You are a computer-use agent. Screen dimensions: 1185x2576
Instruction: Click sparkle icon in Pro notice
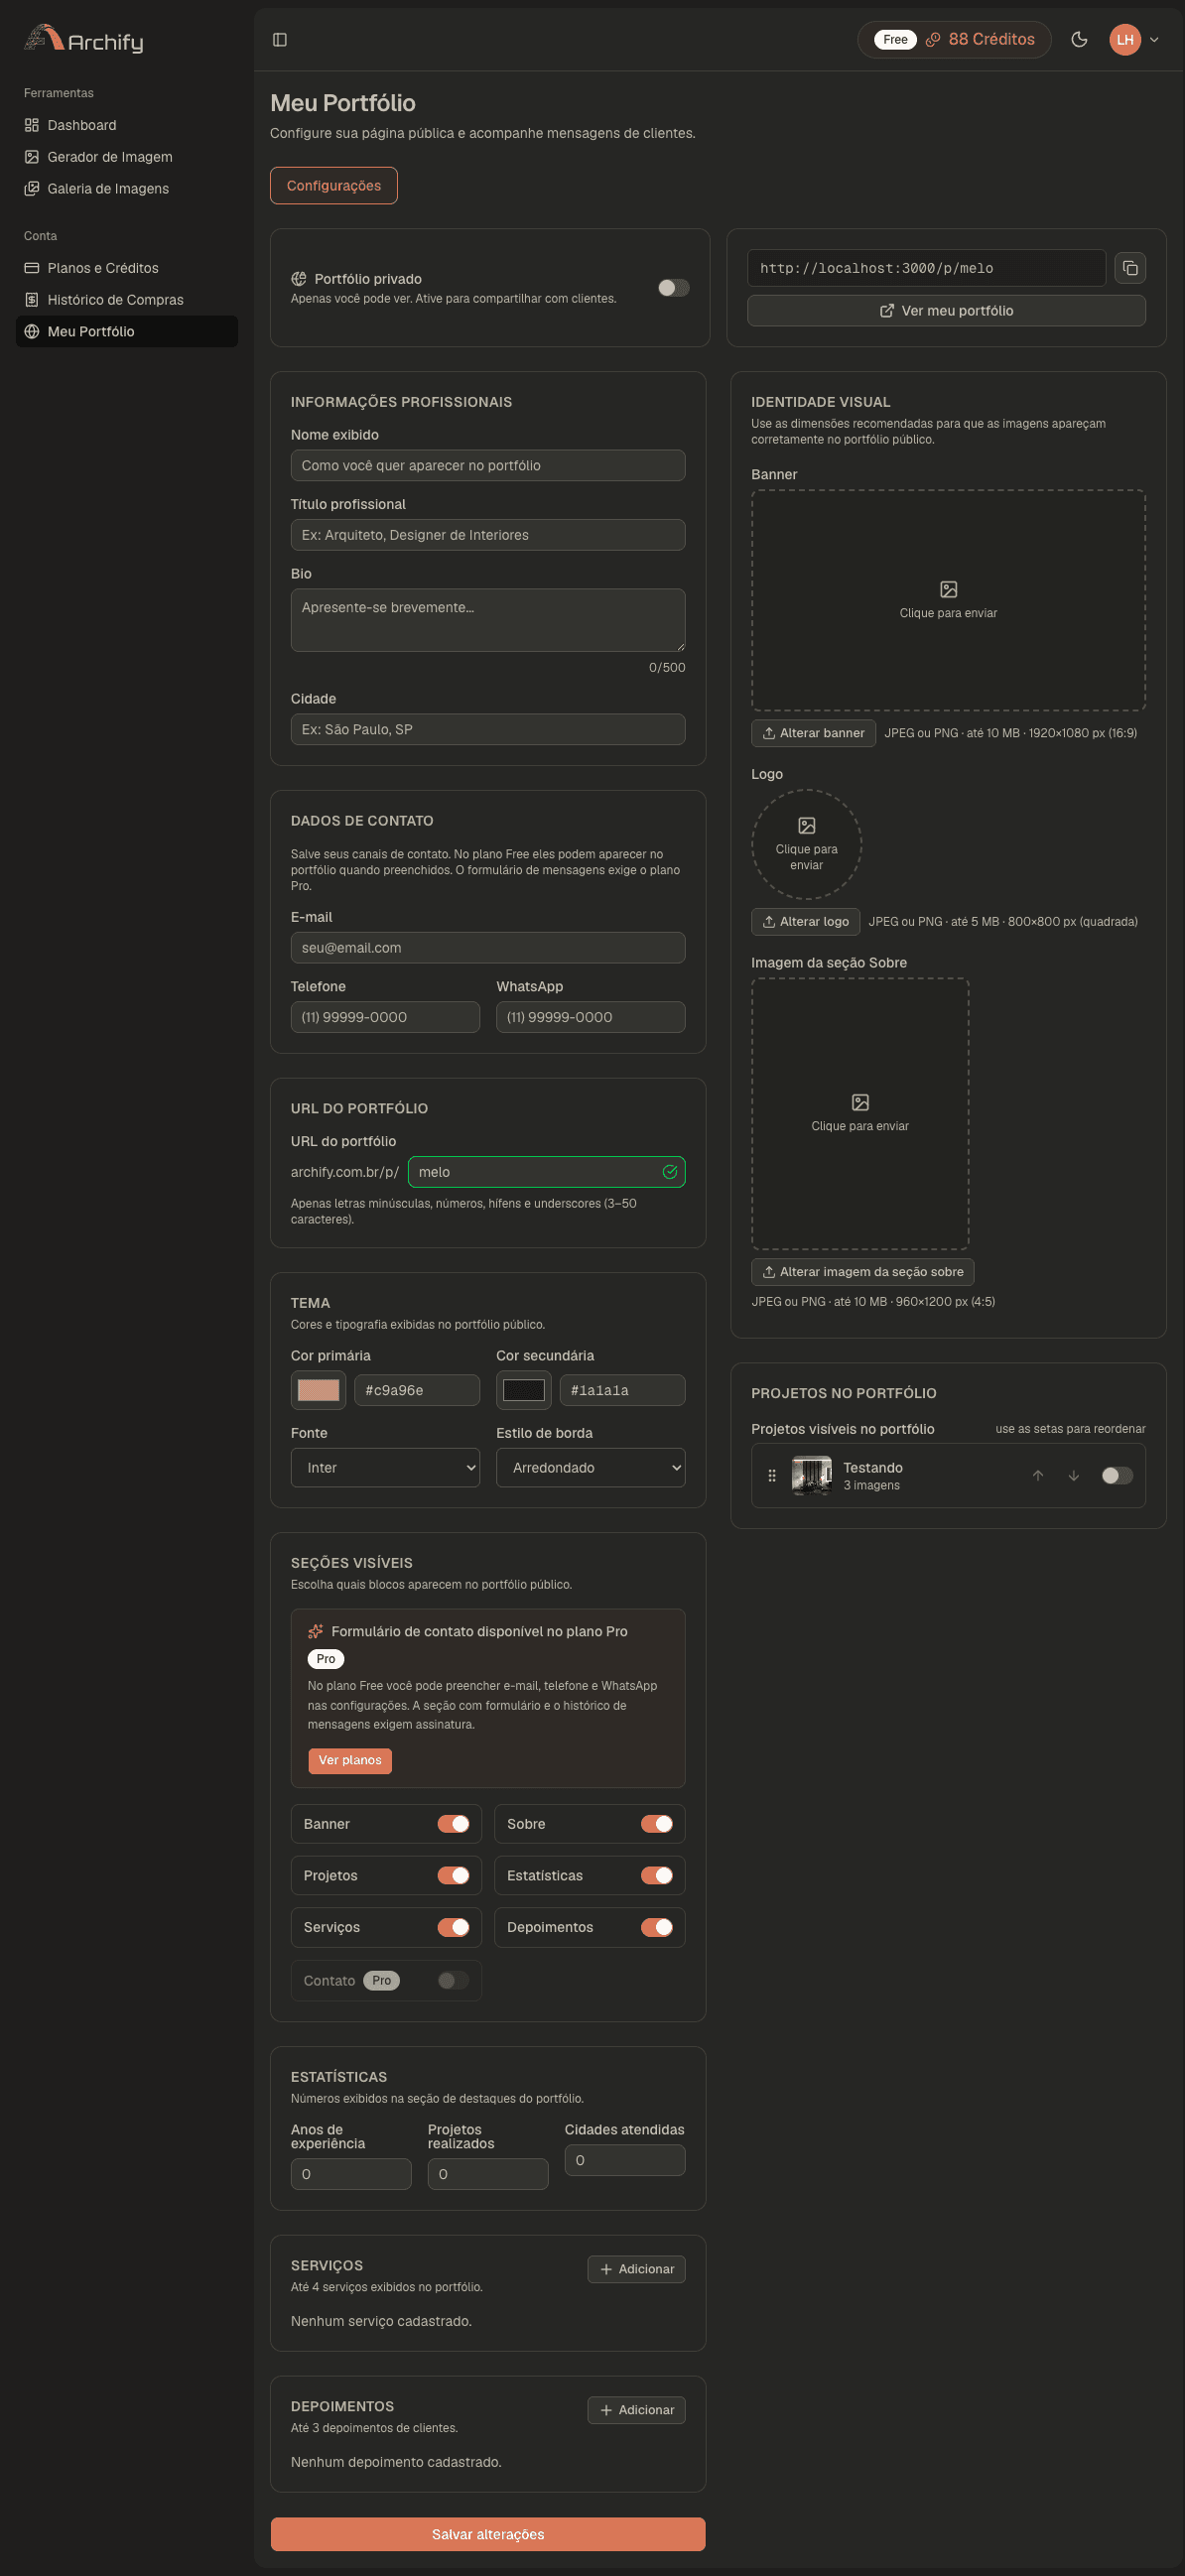(x=316, y=1631)
